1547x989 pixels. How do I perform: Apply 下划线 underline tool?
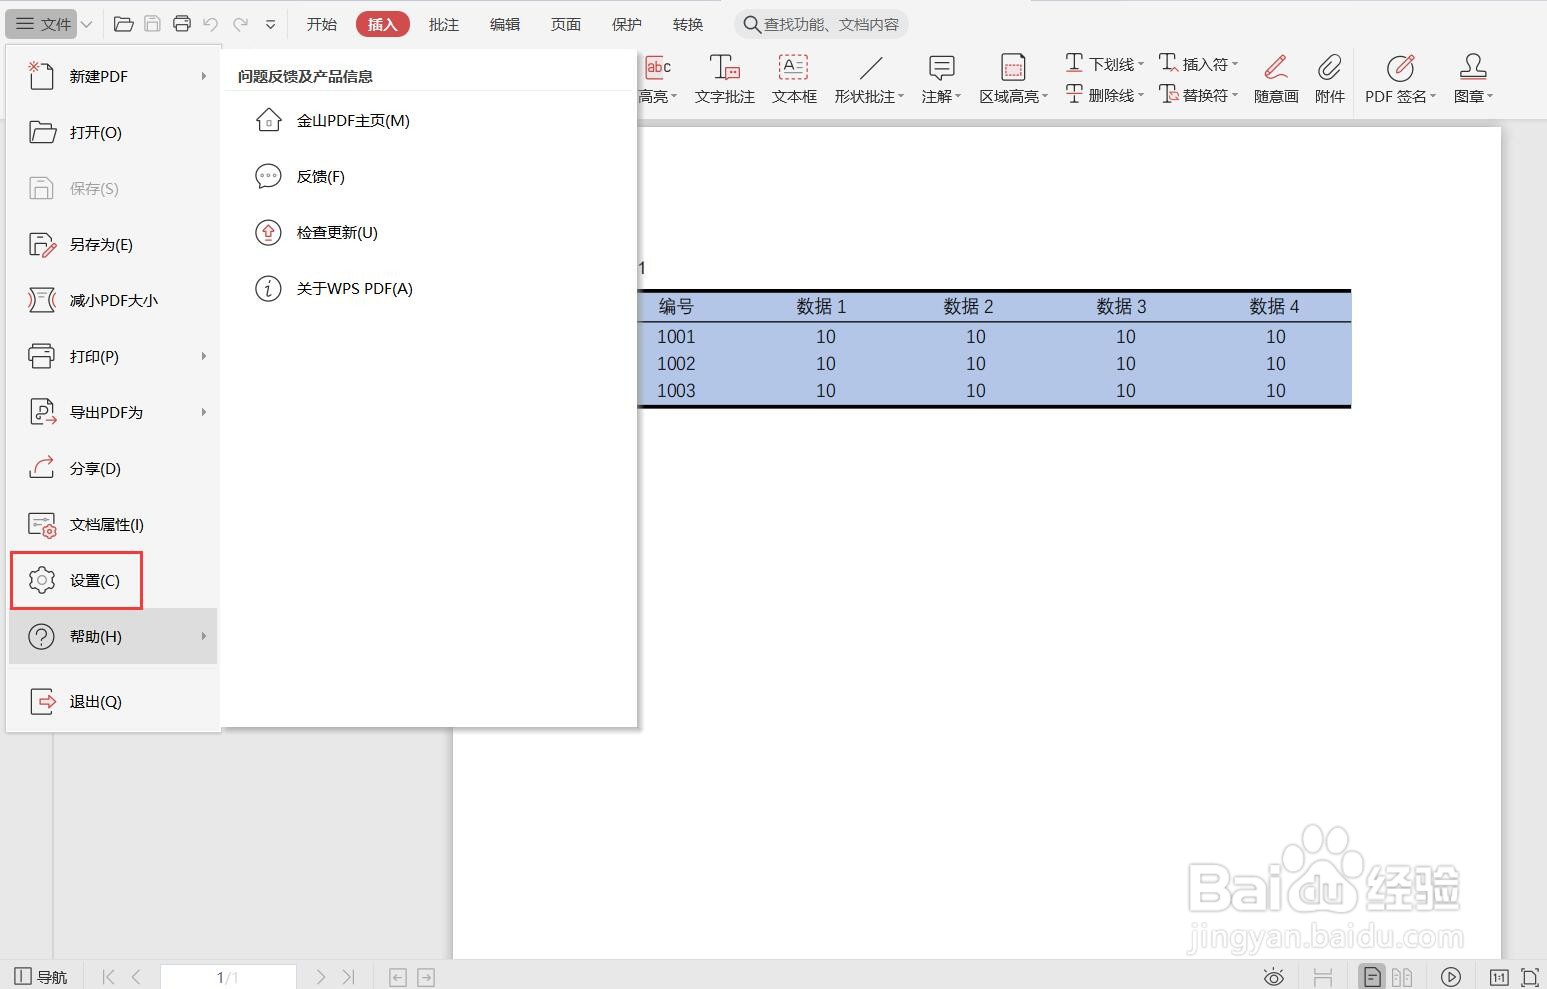(1104, 64)
